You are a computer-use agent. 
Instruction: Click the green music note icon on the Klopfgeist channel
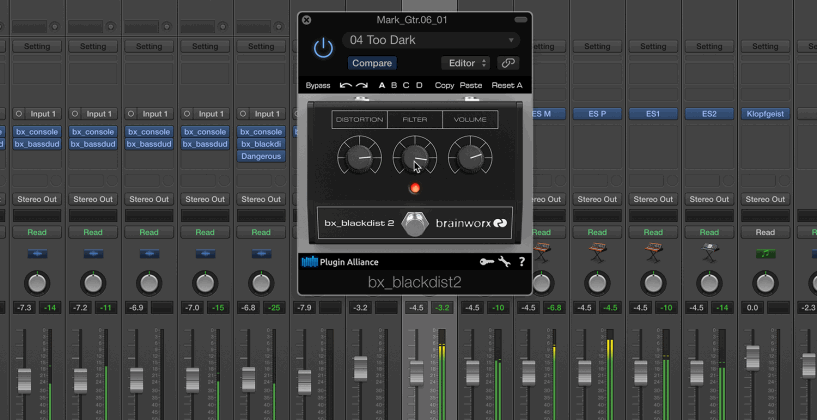click(x=765, y=254)
